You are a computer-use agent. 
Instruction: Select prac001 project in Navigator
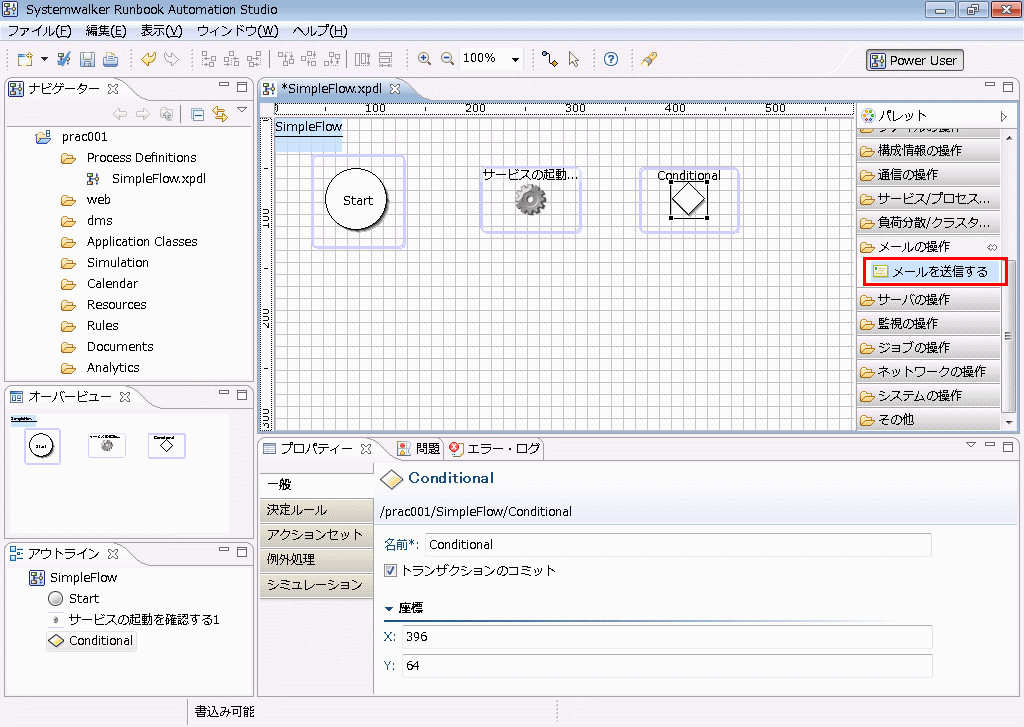(x=84, y=137)
